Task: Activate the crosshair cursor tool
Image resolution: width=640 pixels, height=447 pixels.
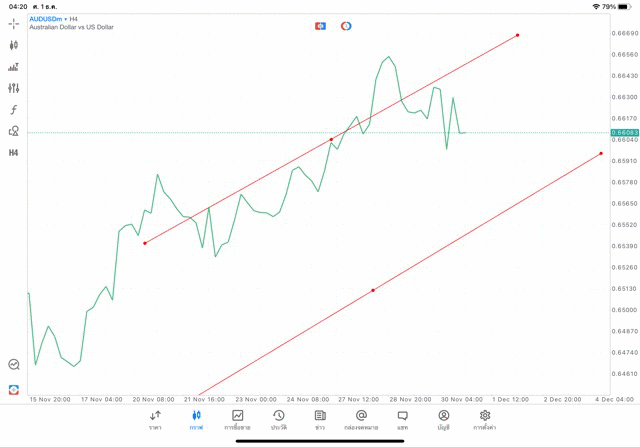Action: point(14,24)
